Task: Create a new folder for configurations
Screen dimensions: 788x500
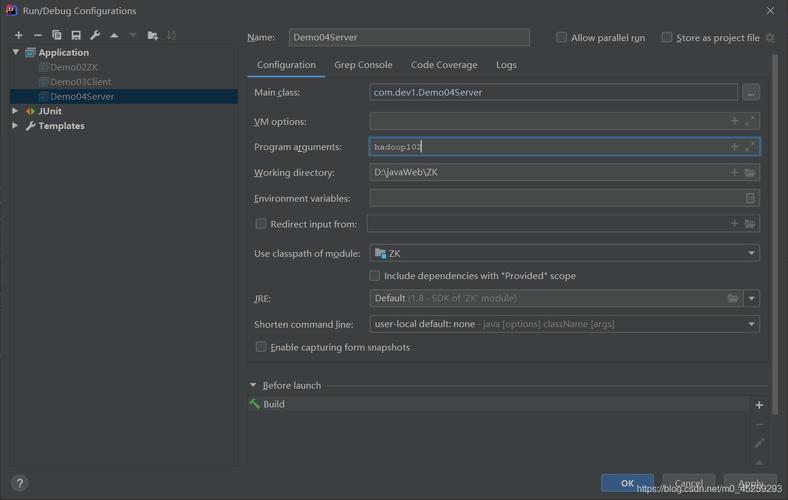Action: (x=152, y=35)
